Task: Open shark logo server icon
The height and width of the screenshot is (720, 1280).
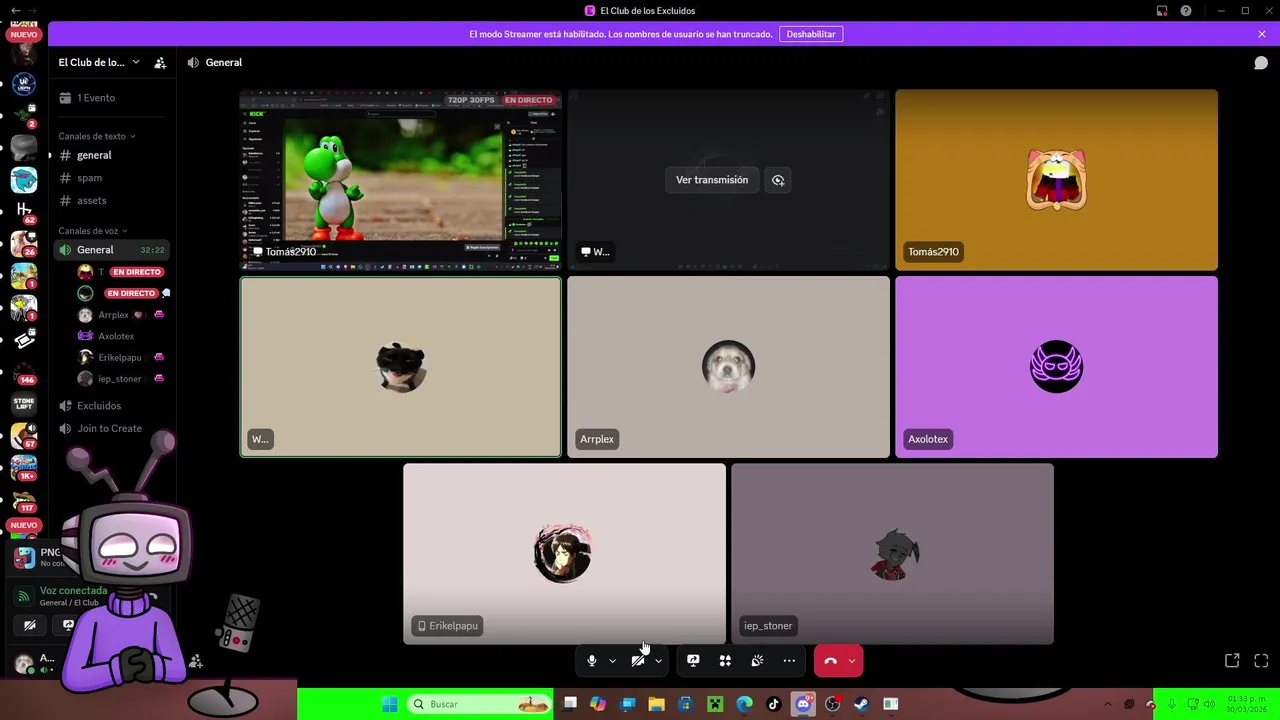Action: (24, 180)
